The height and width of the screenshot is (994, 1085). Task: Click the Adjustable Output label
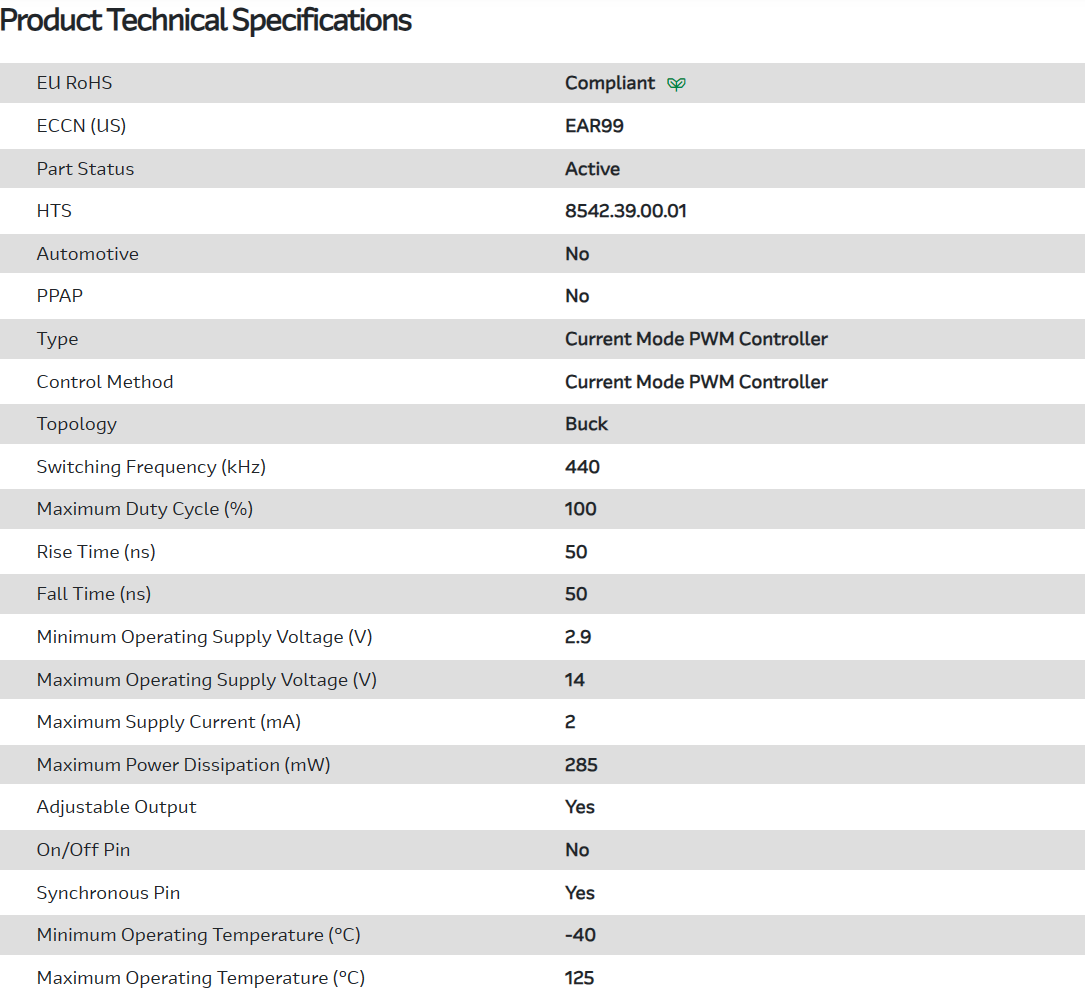[x=117, y=807]
